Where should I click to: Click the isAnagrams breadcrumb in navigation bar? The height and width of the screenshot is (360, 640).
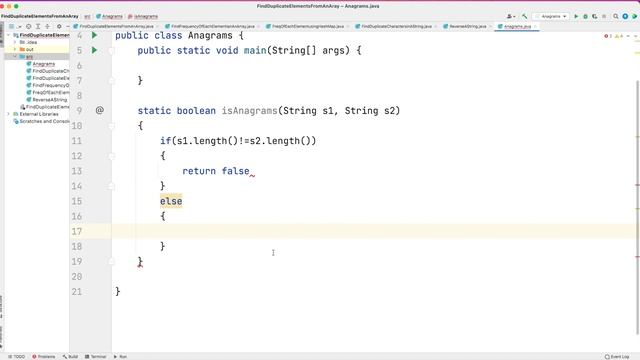coord(142,16)
